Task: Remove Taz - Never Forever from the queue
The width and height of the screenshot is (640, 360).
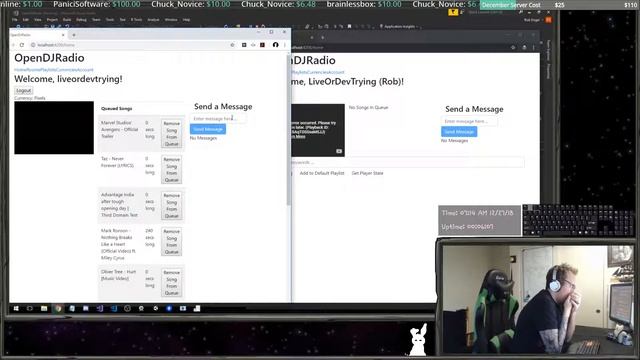Action: click(171, 169)
